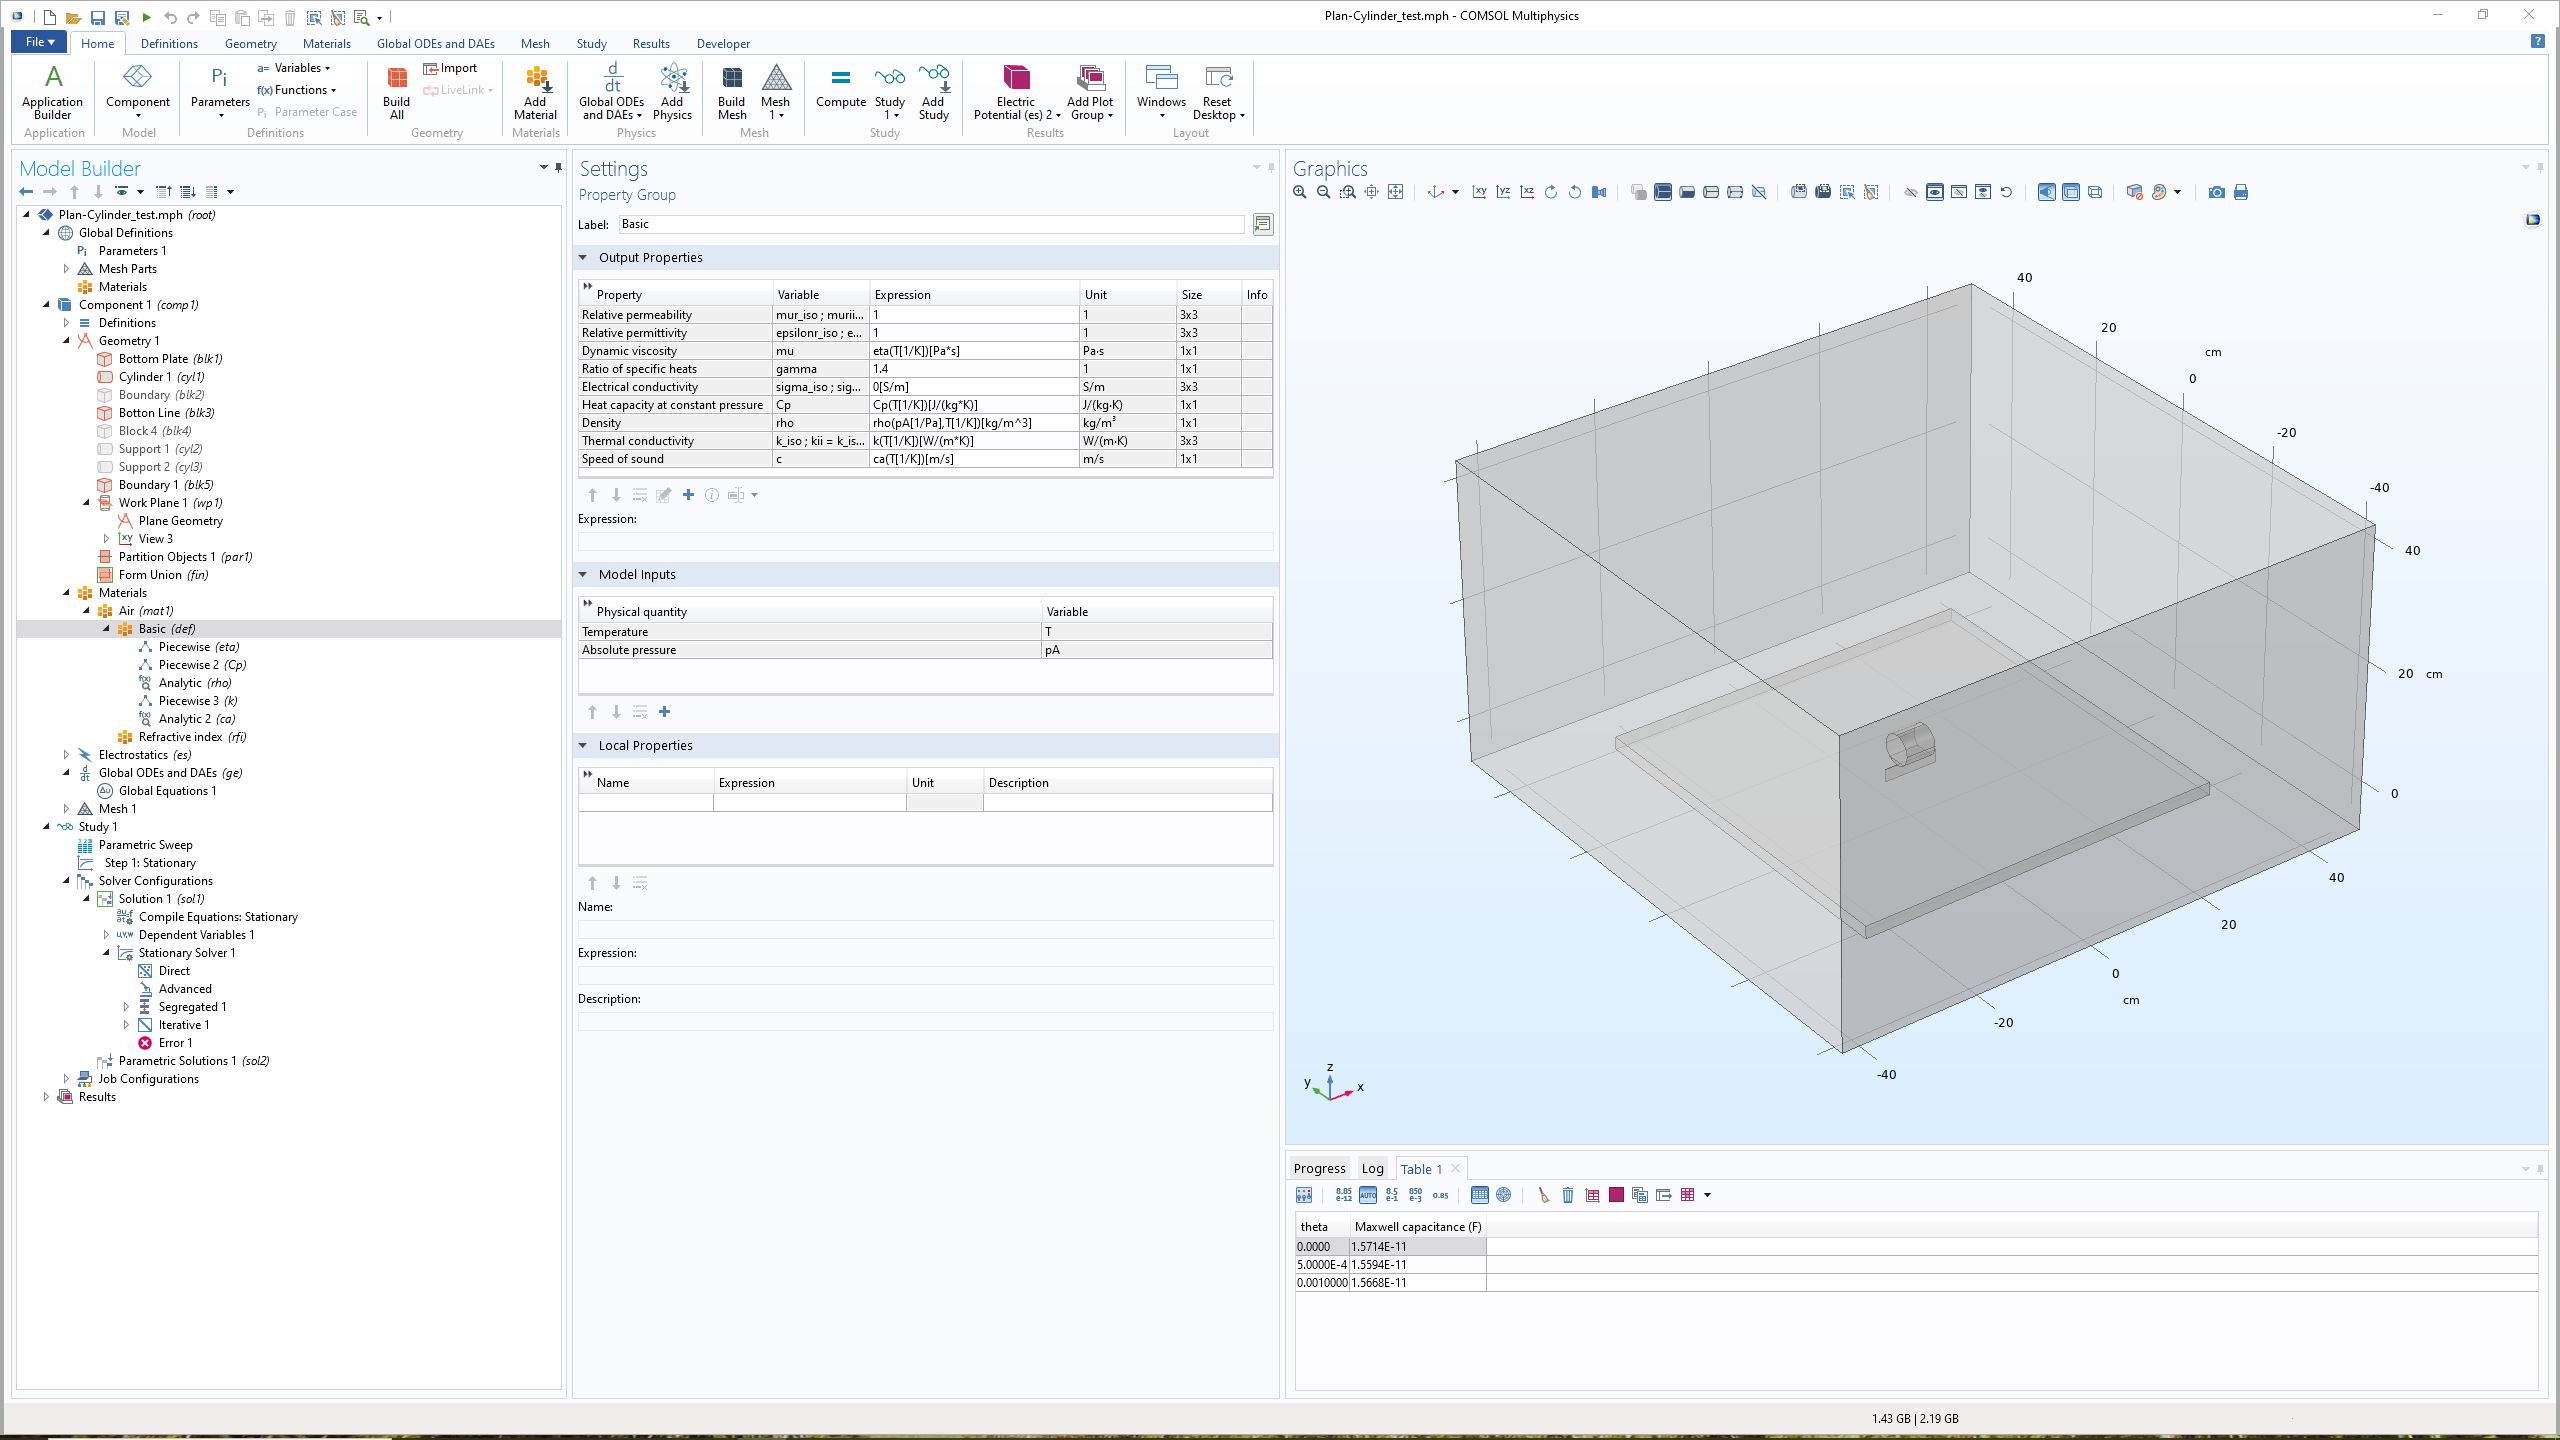
Task: Open the Variables dropdown in the ribbon
Action: coord(300,68)
